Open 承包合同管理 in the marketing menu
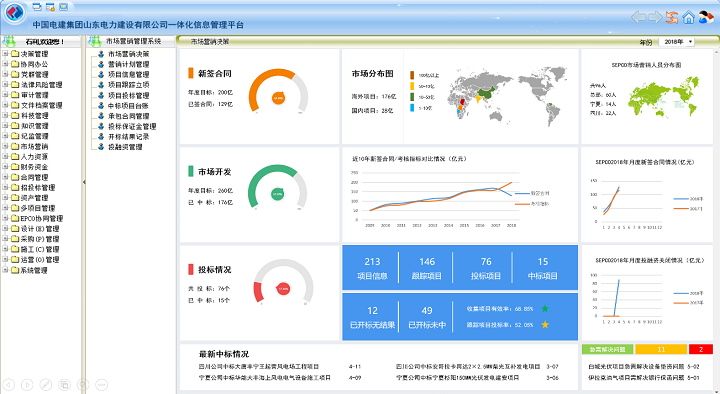 coord(129,116)
